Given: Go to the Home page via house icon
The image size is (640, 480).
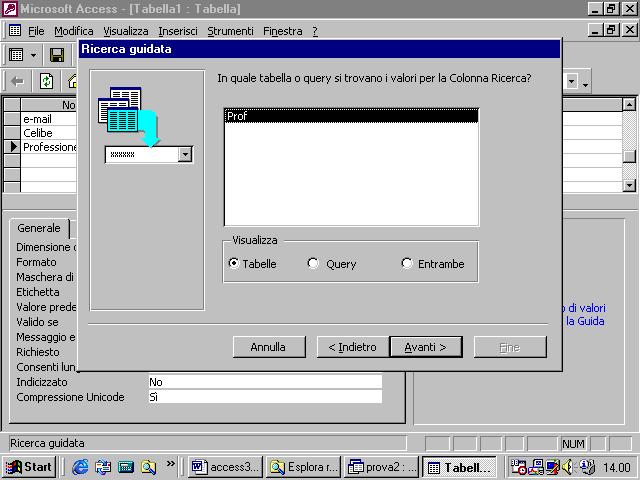Looking at the screenshot, I should point(73,81).
